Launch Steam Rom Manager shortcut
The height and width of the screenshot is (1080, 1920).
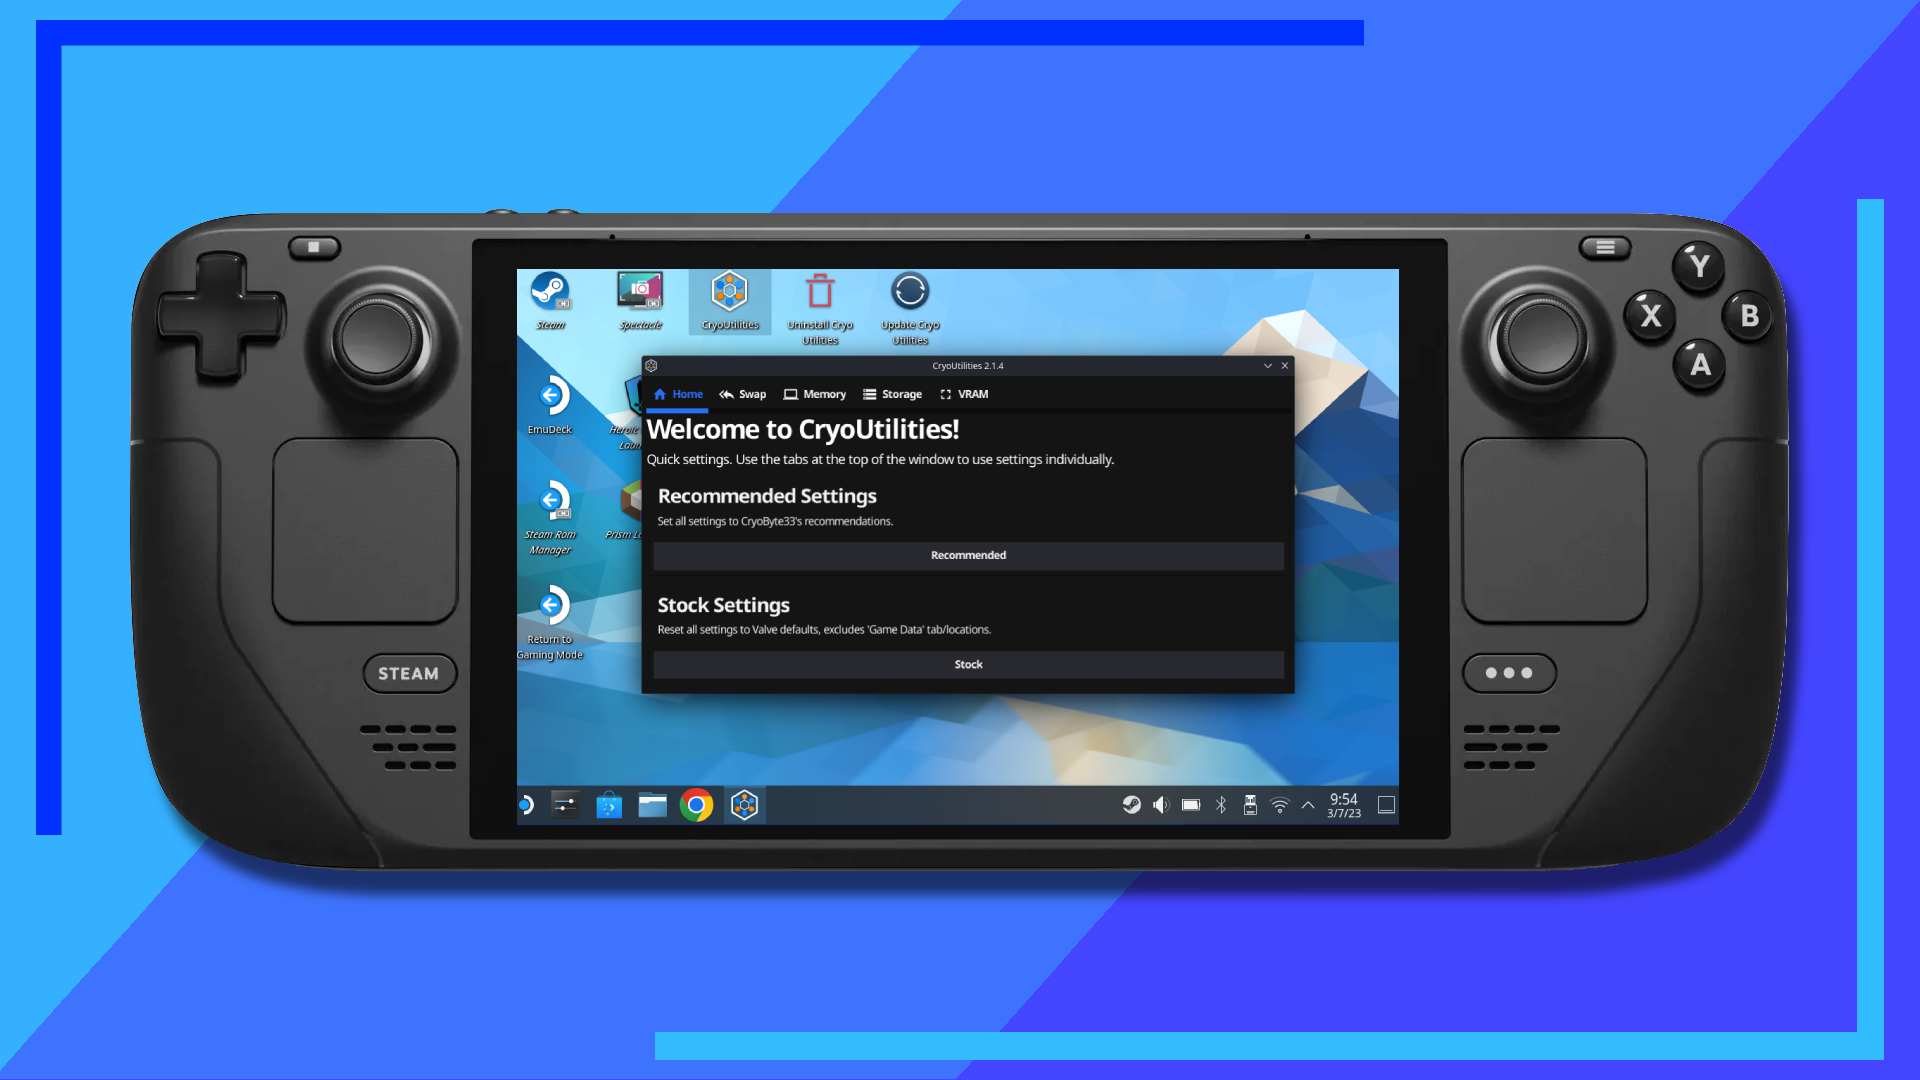pos(550,502)
